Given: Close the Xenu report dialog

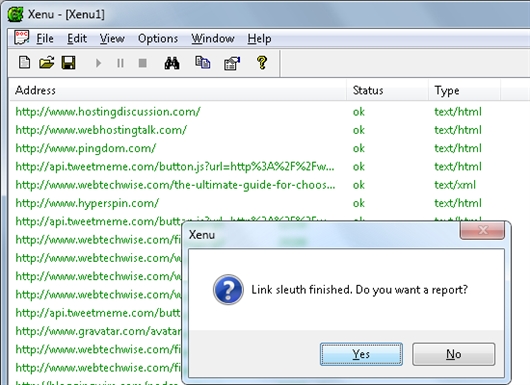Looking at the screenshot, I should click(483, 230).
